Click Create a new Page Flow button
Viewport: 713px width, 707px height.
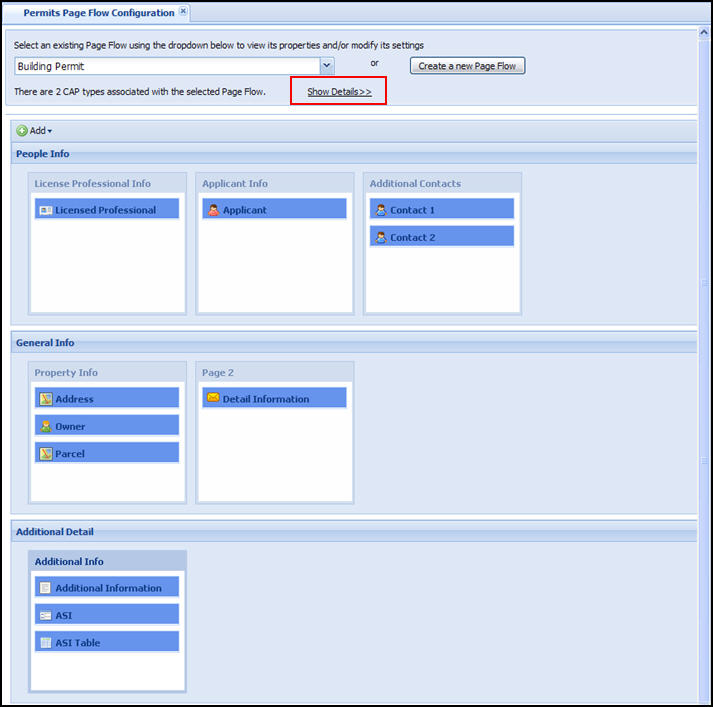coord(467,66)
